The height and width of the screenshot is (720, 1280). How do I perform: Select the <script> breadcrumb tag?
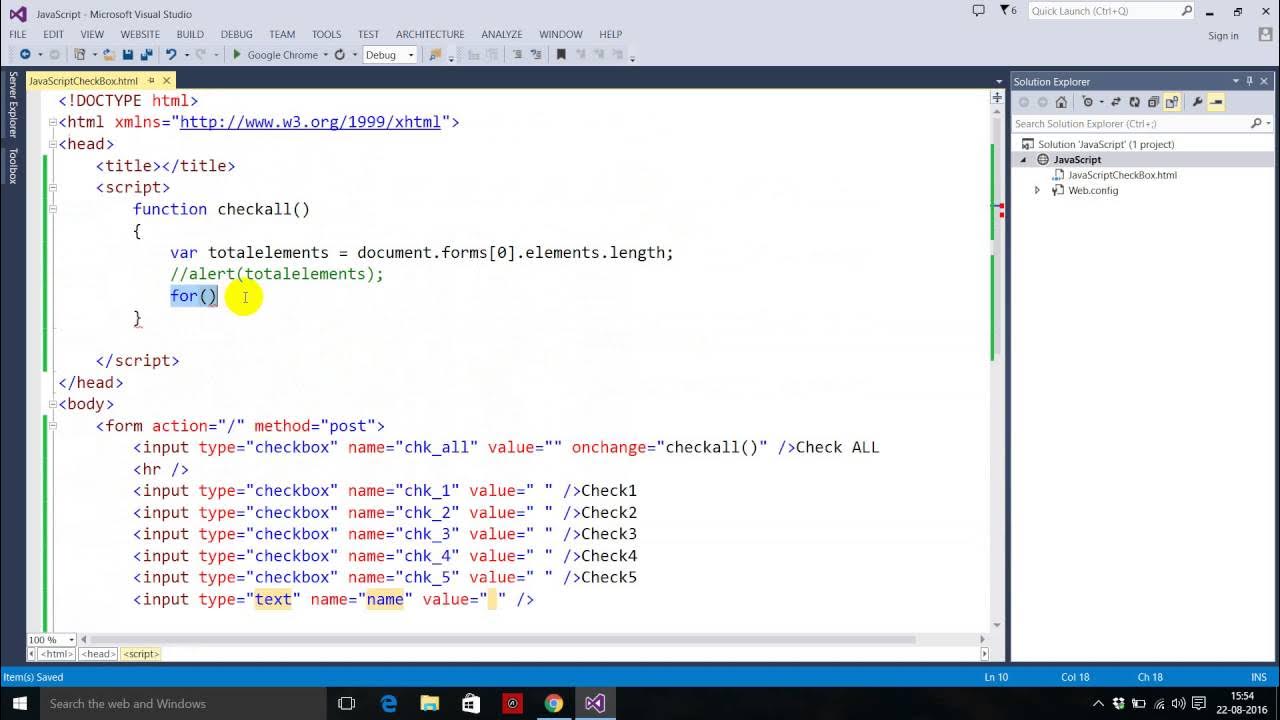click(141, 654)
